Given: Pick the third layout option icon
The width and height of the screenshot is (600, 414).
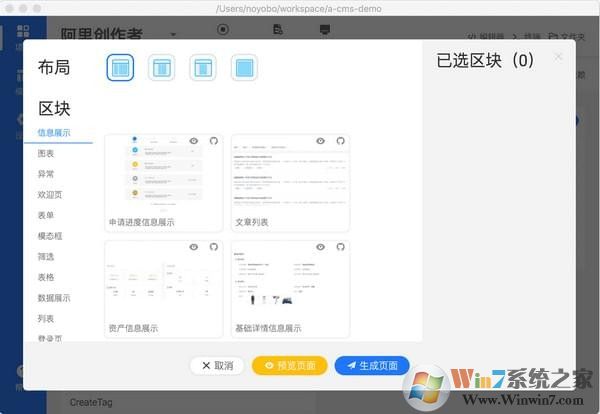Looking at the screenshot, I should [203, 67].
